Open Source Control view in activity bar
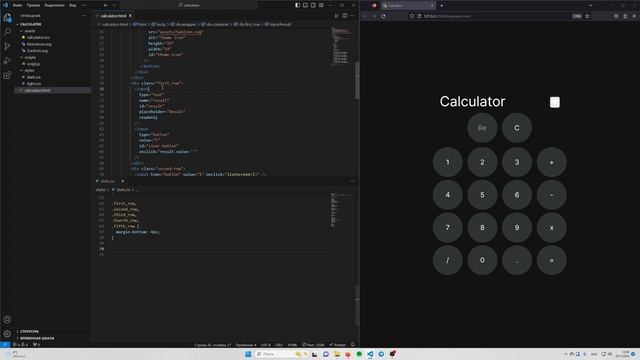The image size is (640, 360). [7, 46]
